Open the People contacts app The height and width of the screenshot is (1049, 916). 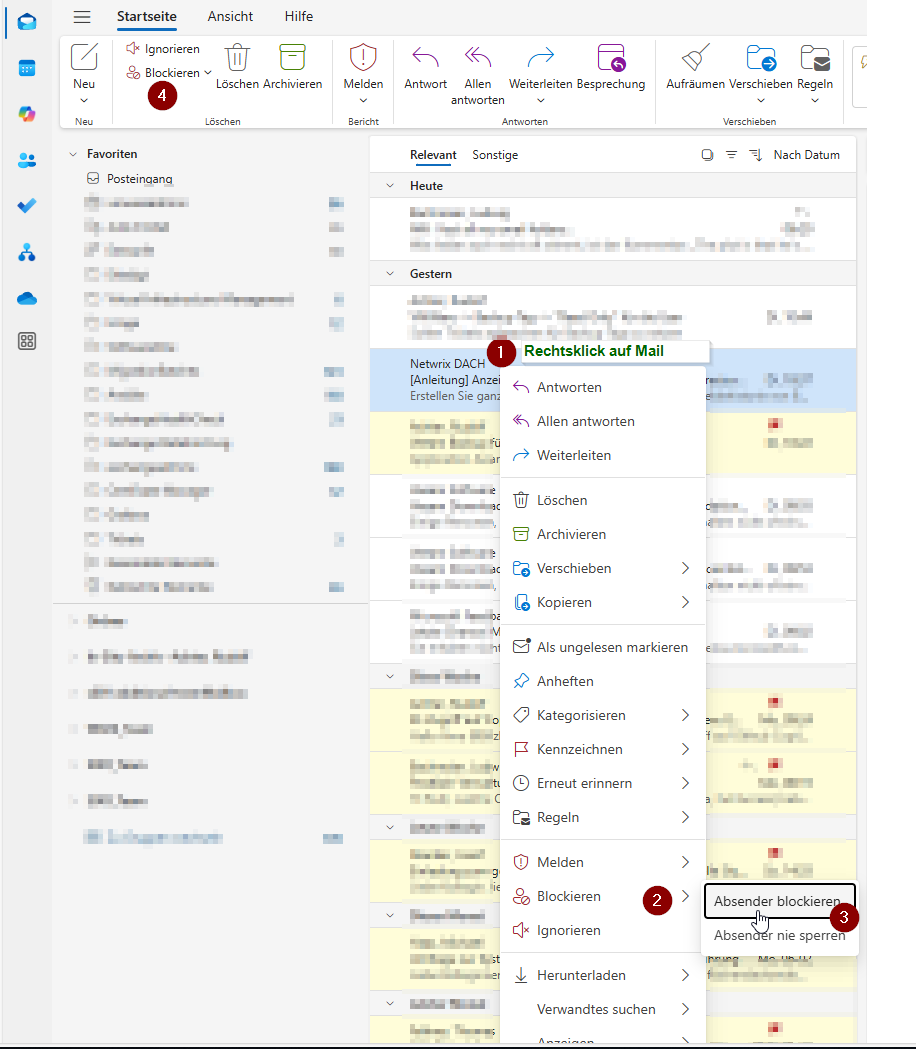(27, 161)
